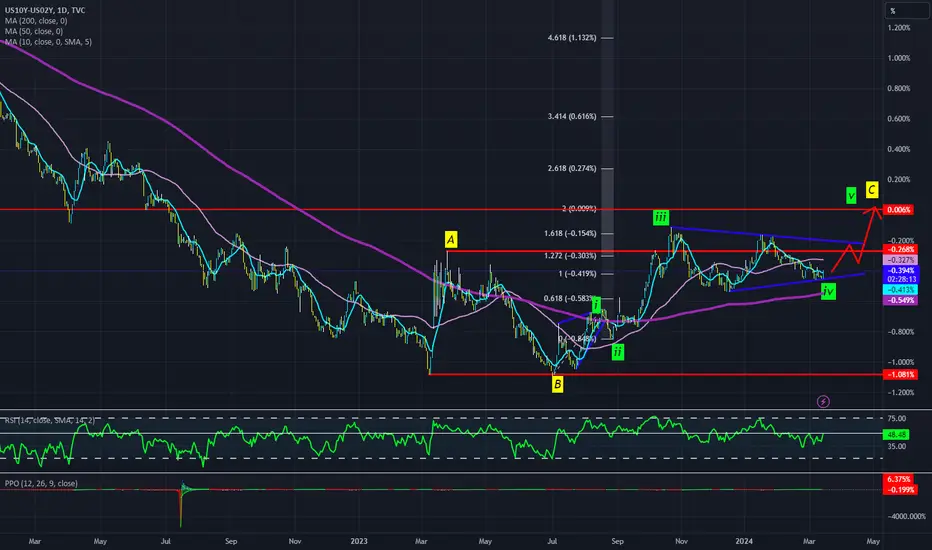Click the pink -0.327% MA label

coord(901,260)
